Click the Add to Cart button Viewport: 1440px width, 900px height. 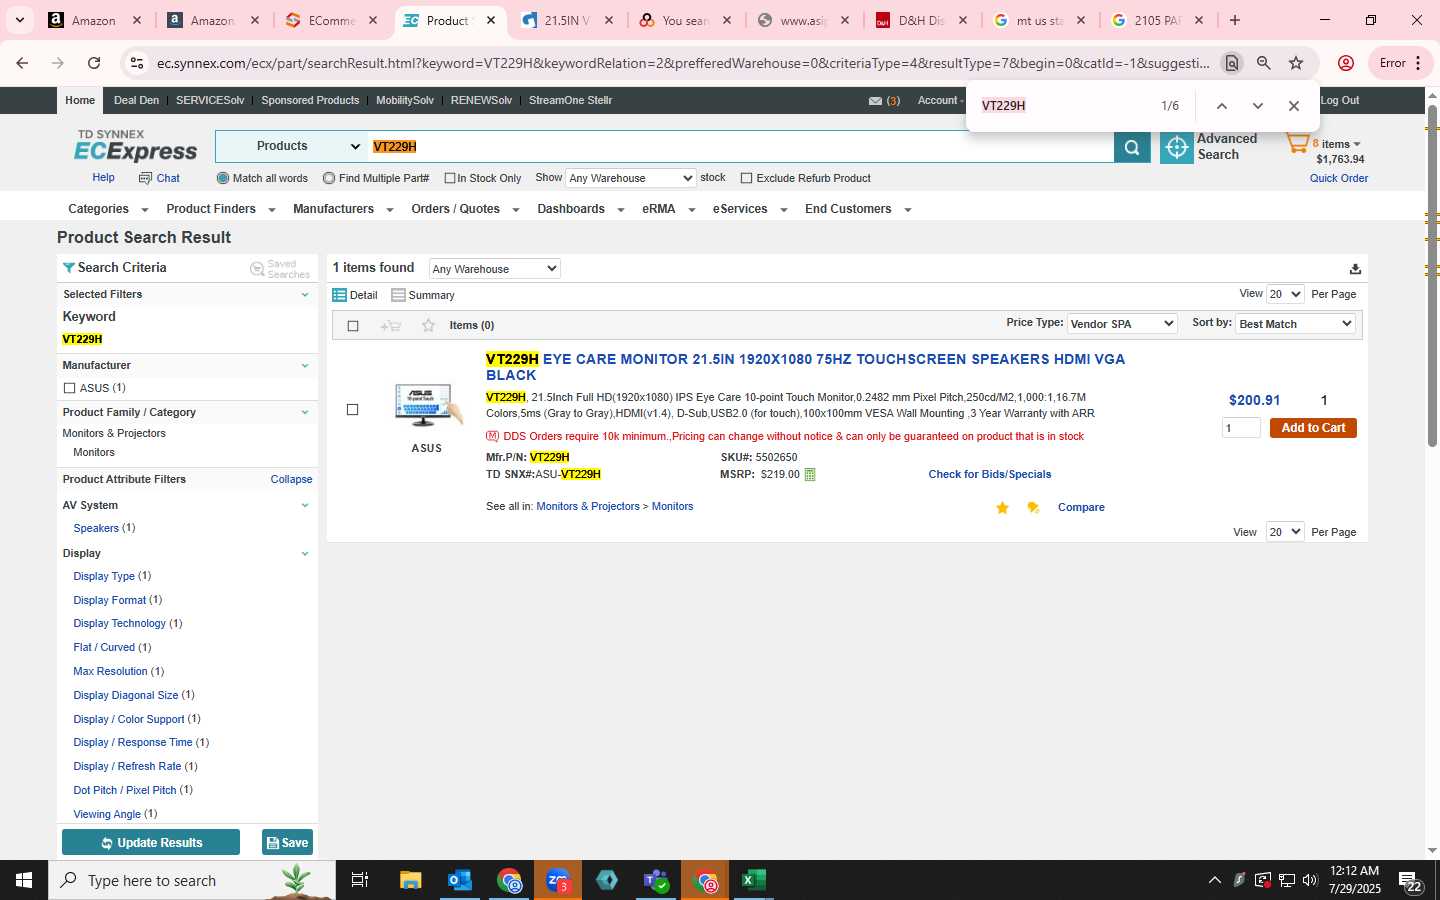[x=1313, y=428]
